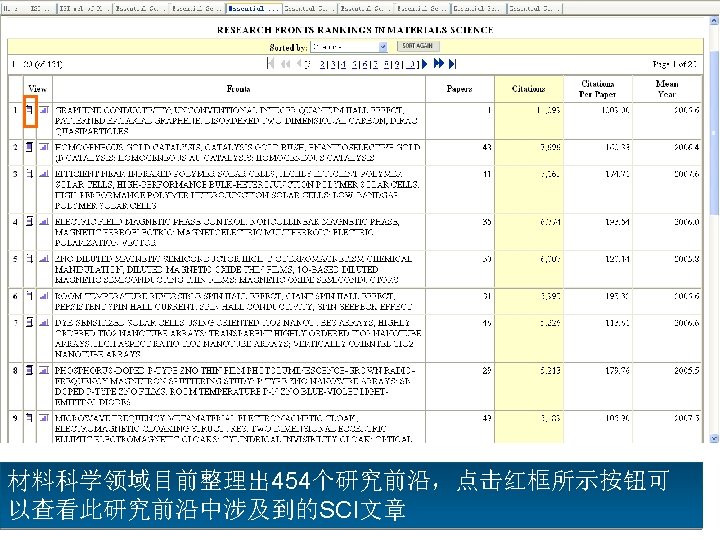The image size is (720, 540).
Task: Show citation graph for graphene conductivity front
Action: tap(44, 110)
